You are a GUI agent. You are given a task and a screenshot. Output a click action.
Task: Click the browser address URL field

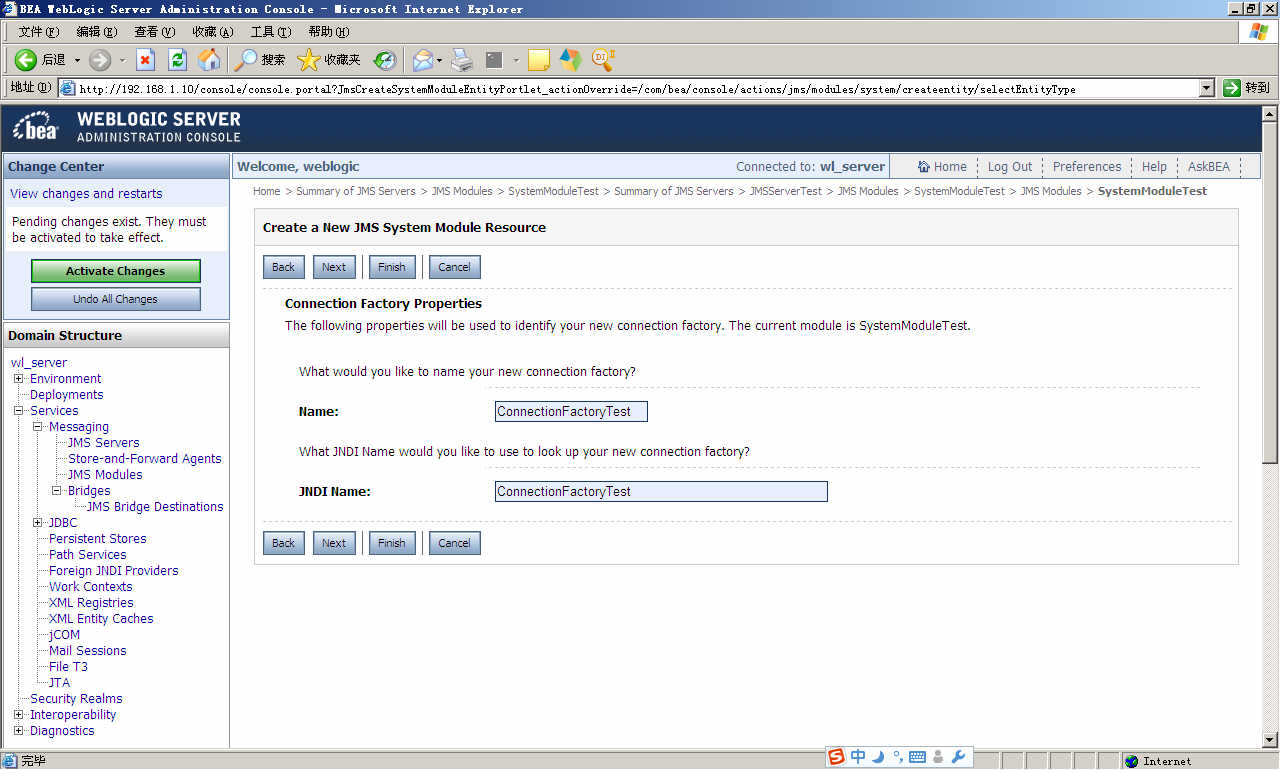[638, 88]
